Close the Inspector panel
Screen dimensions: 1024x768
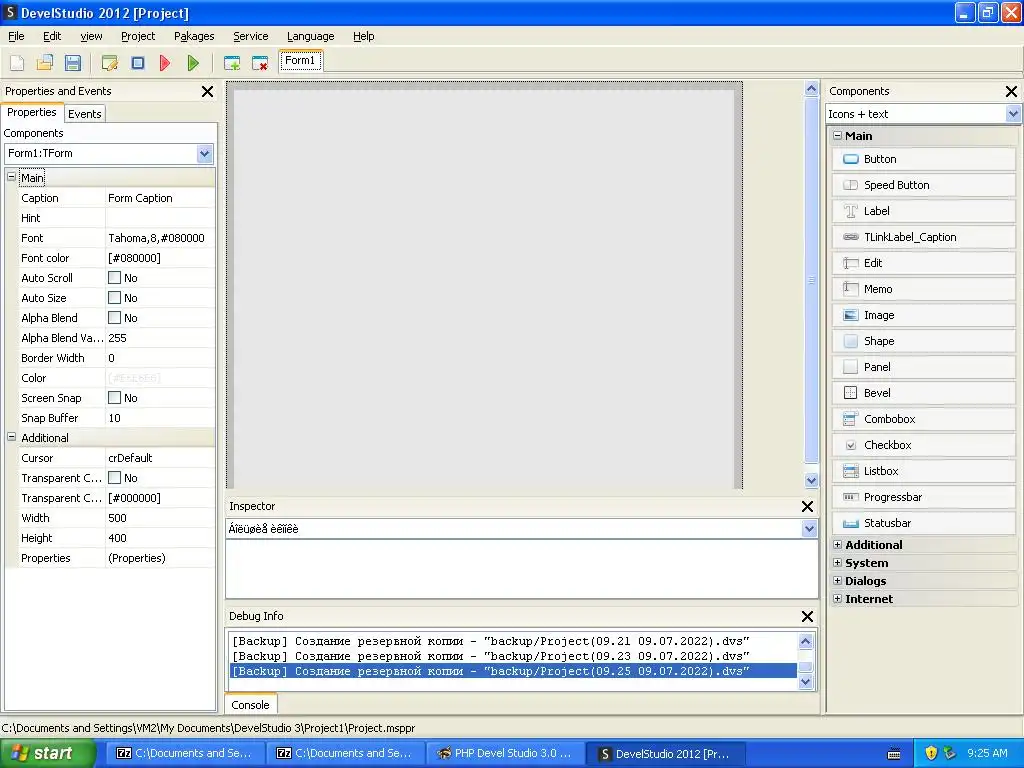pos(807,507)
